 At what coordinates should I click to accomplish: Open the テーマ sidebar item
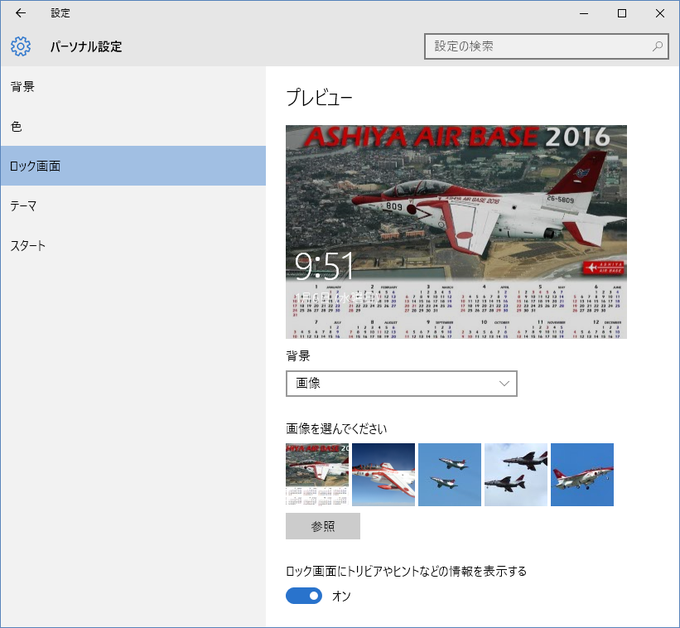pyautogui.click(x=133, y=206)
